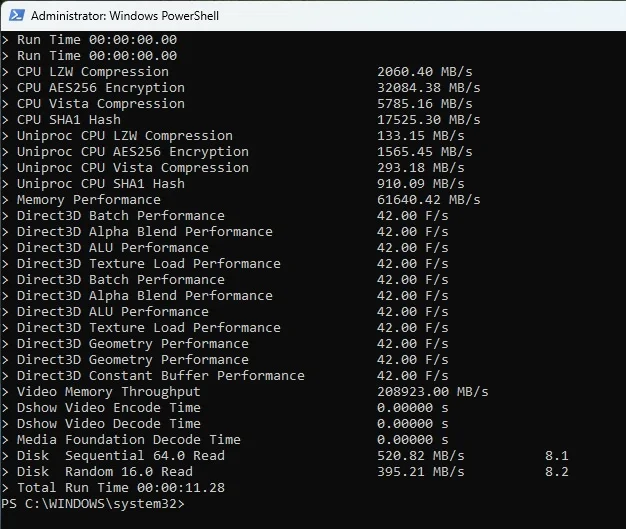Click the Video Memory Throughput line
The height and width of the screenshot is (529, 626).
pos(245,392)
